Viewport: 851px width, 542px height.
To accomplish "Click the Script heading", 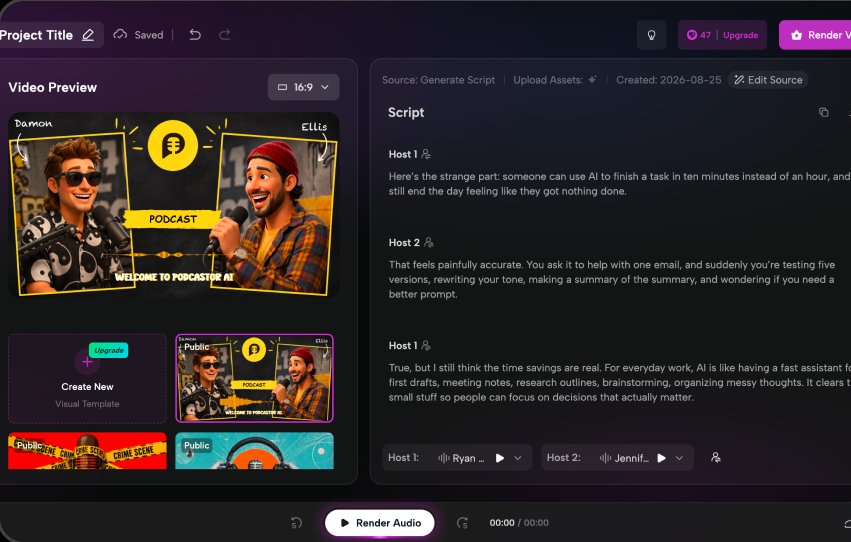I will [x=406, y=112].
